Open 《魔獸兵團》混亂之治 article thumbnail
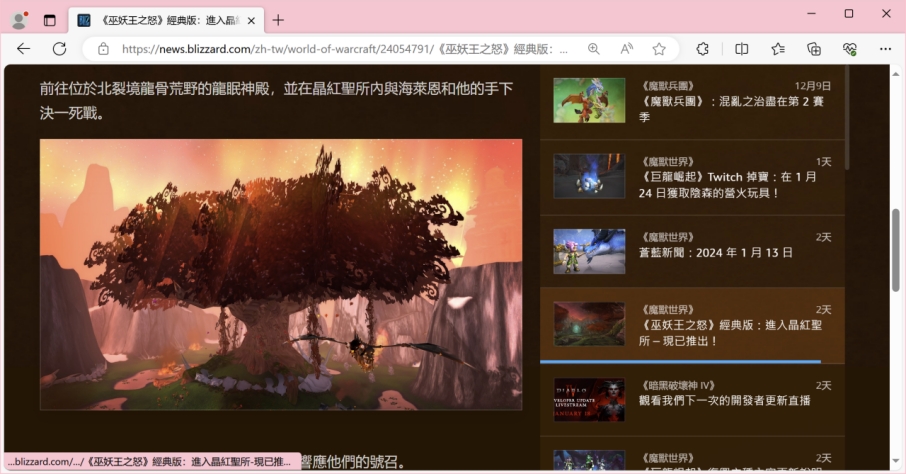The width and height of the screenshot is (906, 474). [589, 101]
